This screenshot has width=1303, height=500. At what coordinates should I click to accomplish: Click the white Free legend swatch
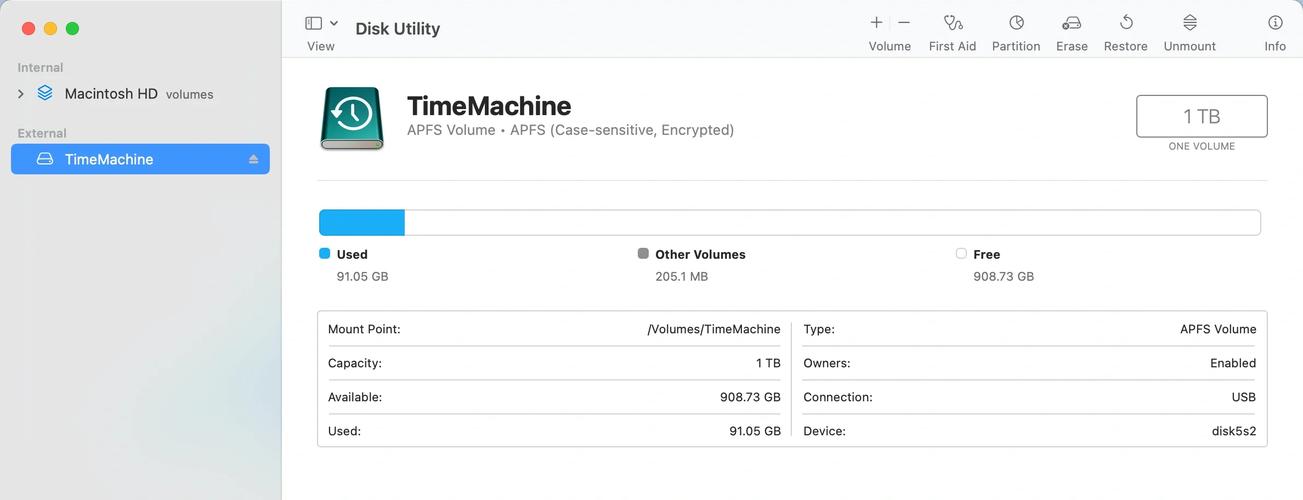pos(961,254)
